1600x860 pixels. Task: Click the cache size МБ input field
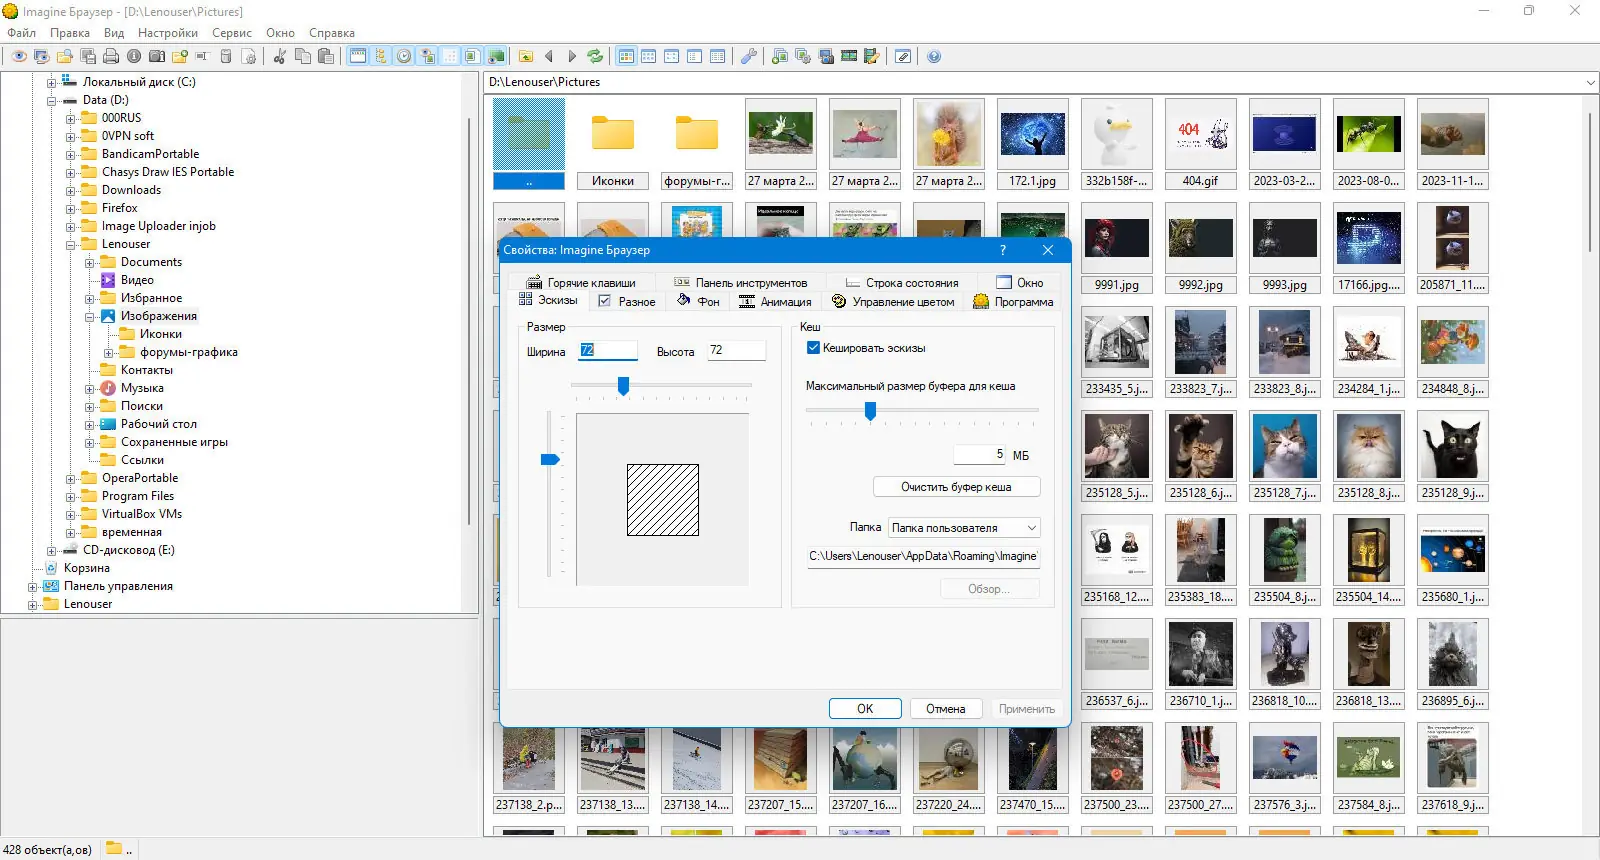[x=979, y=455]
